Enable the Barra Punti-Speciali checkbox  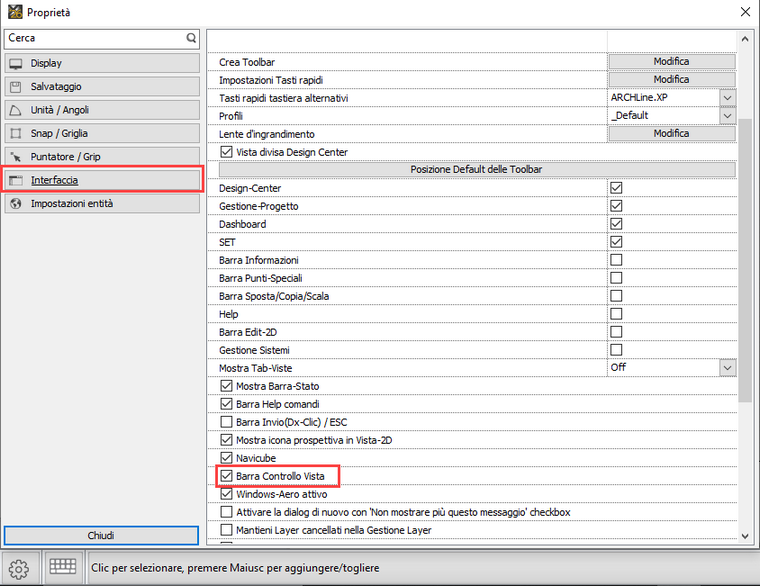point(616,278)
